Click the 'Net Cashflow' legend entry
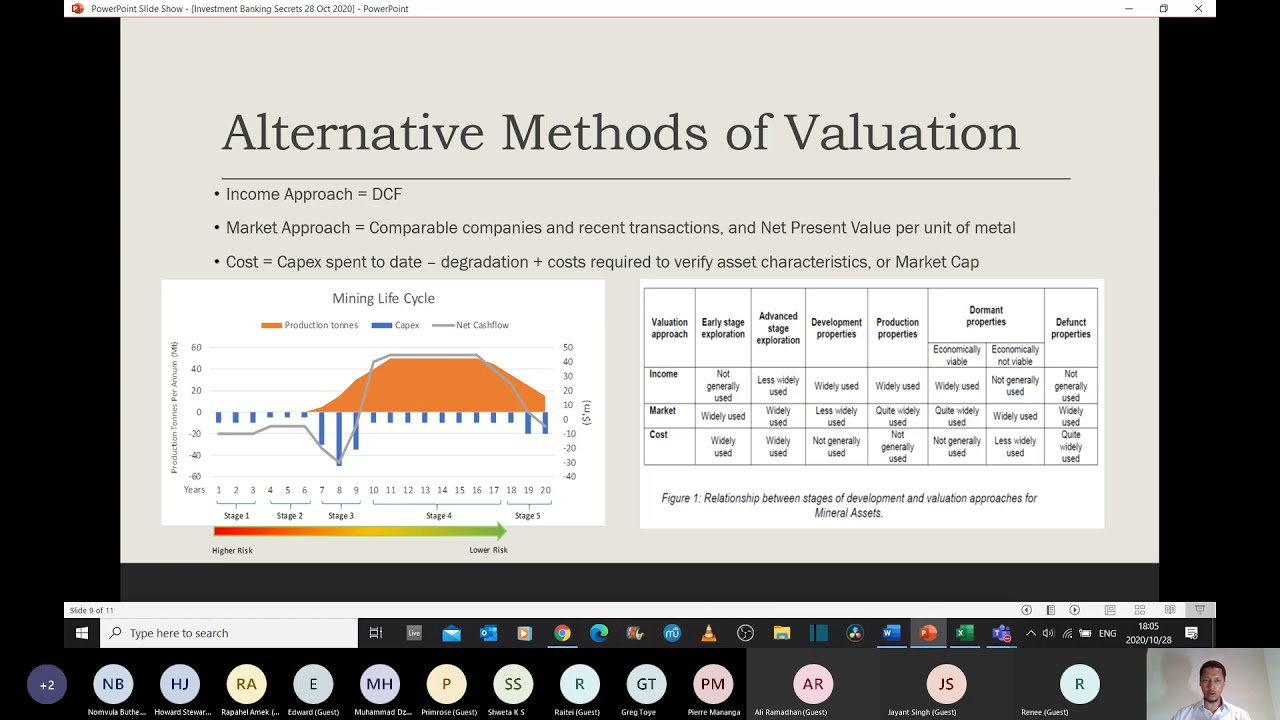 tap(470, 325)
